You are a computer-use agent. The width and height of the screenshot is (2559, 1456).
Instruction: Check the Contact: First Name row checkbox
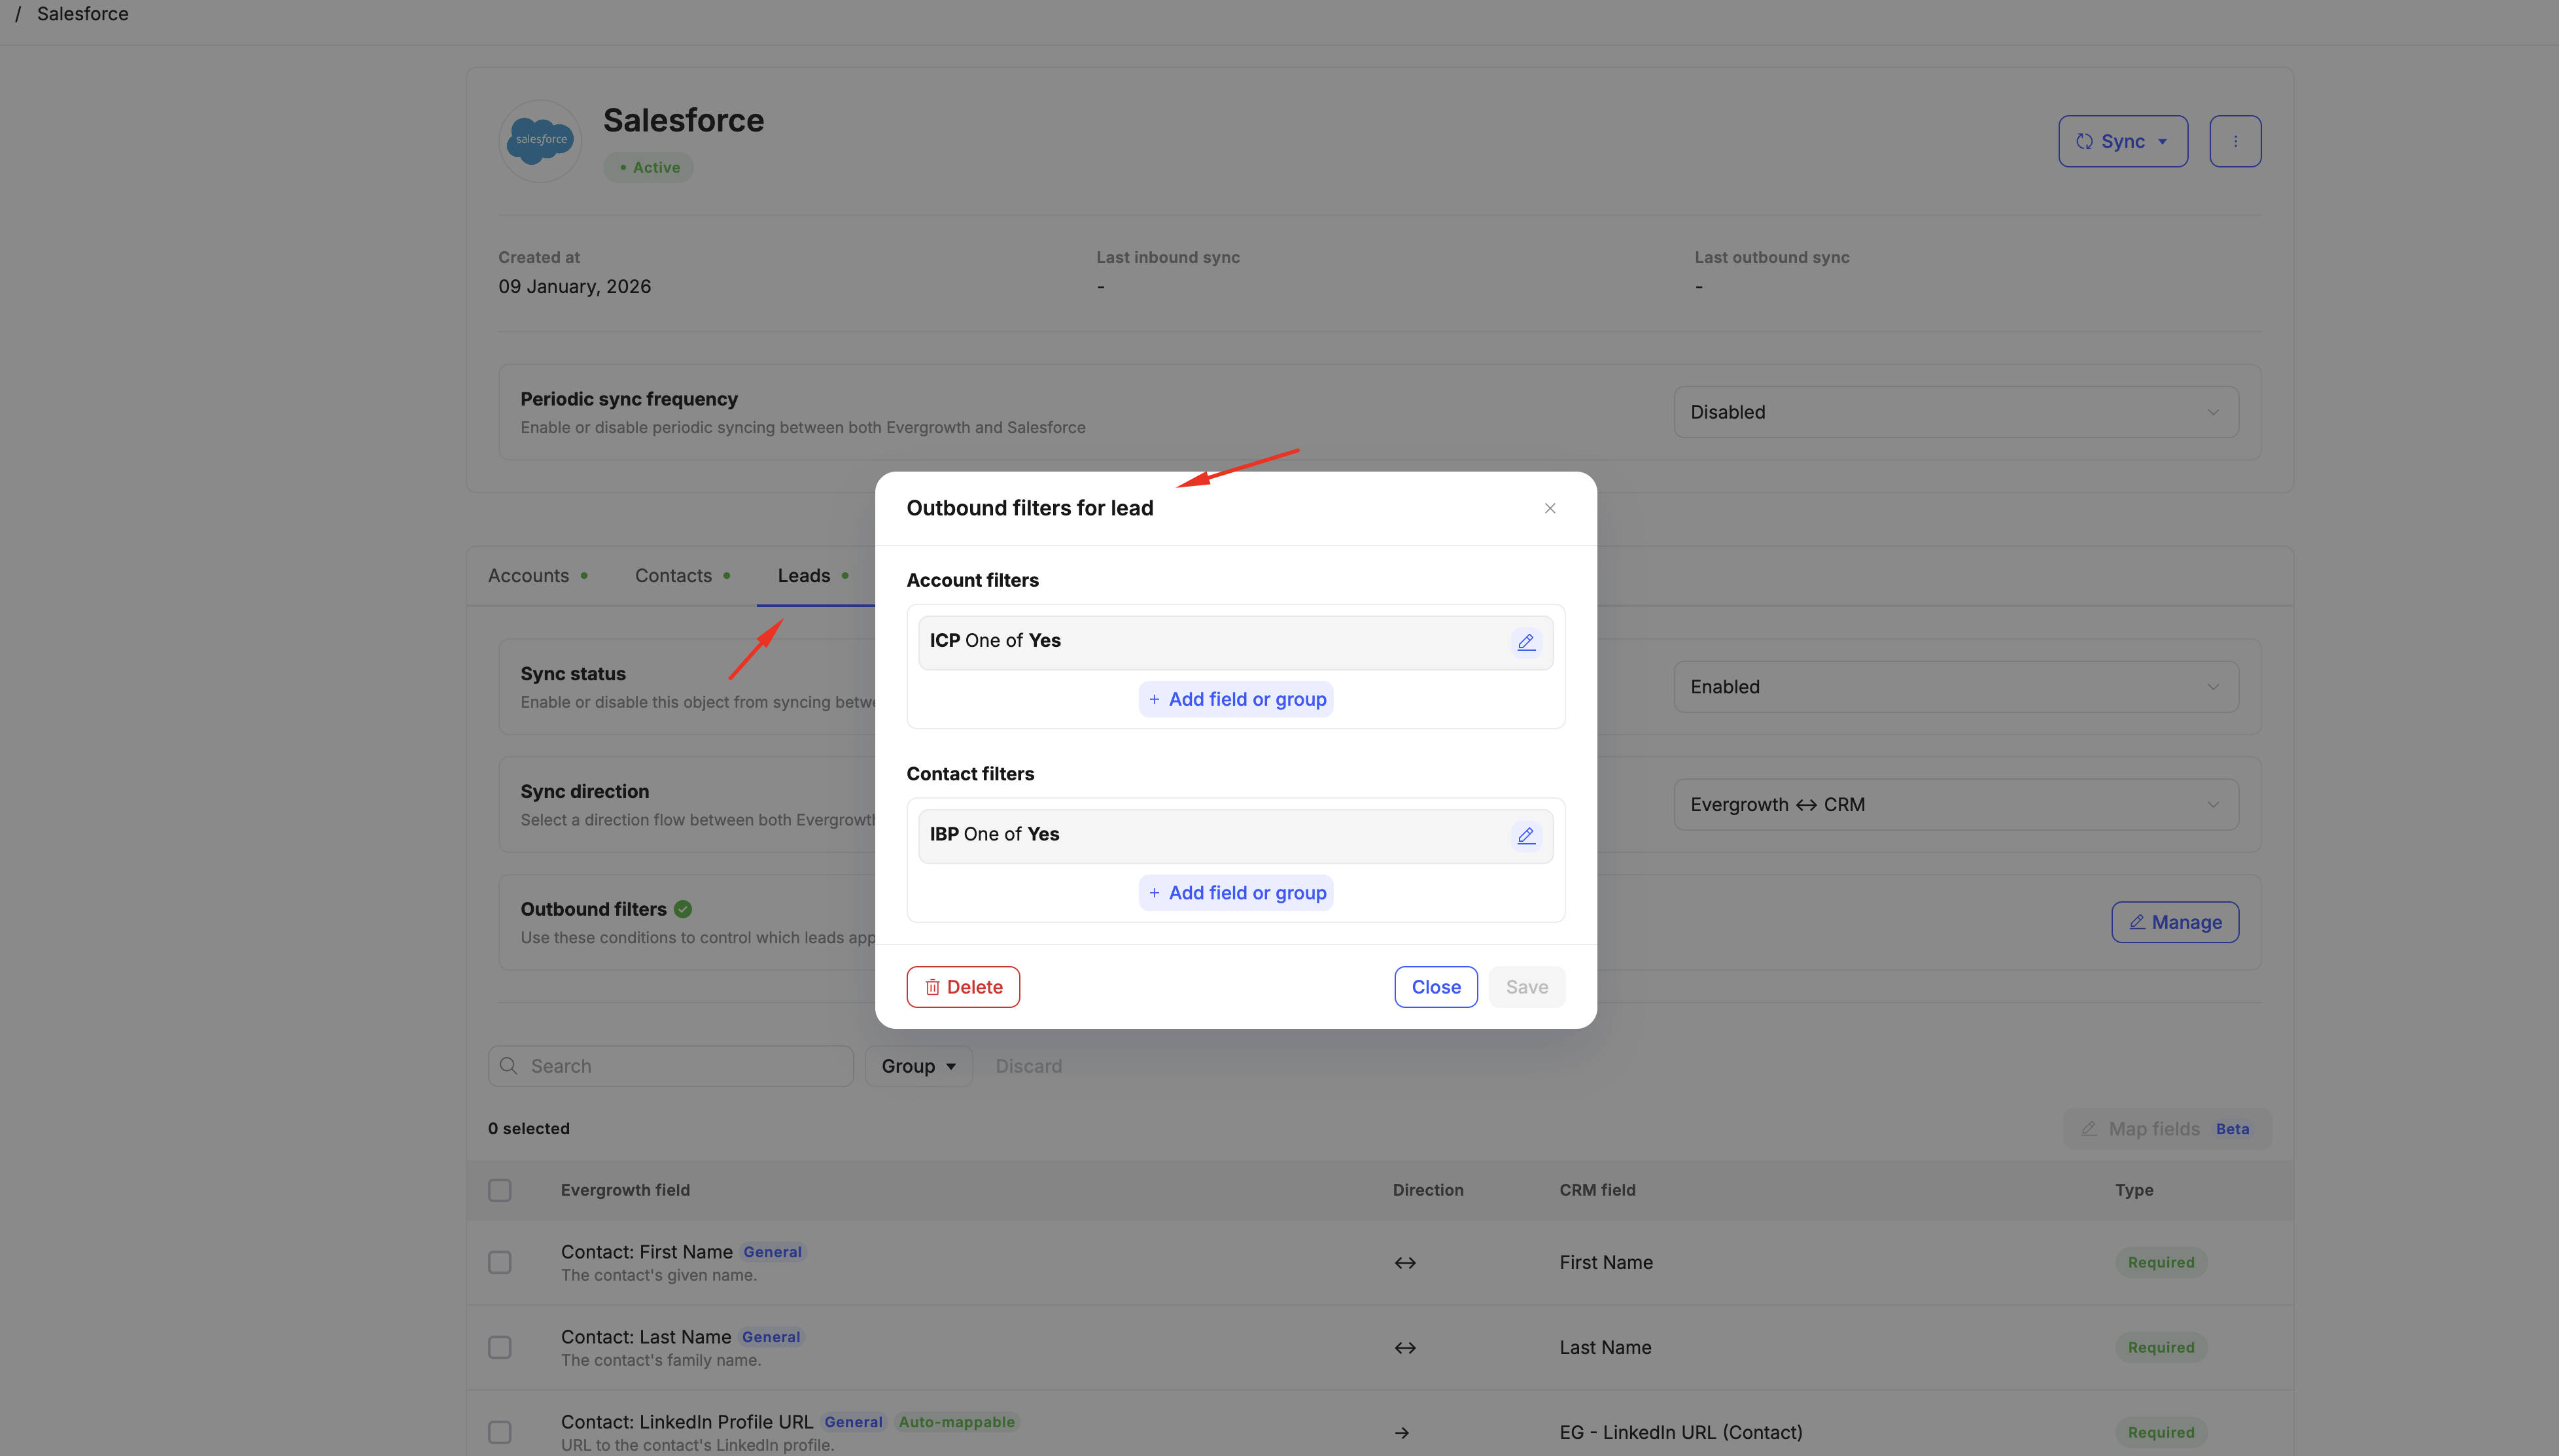point(500,1262)
